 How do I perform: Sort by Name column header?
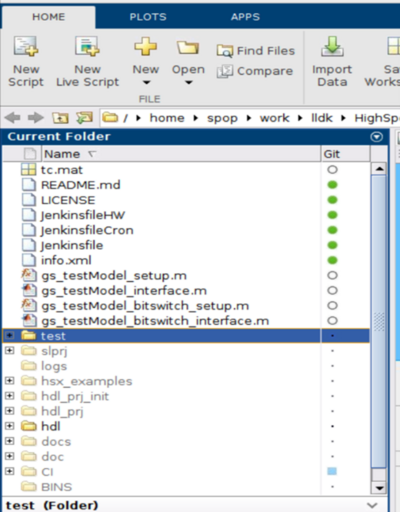[181, 154]
